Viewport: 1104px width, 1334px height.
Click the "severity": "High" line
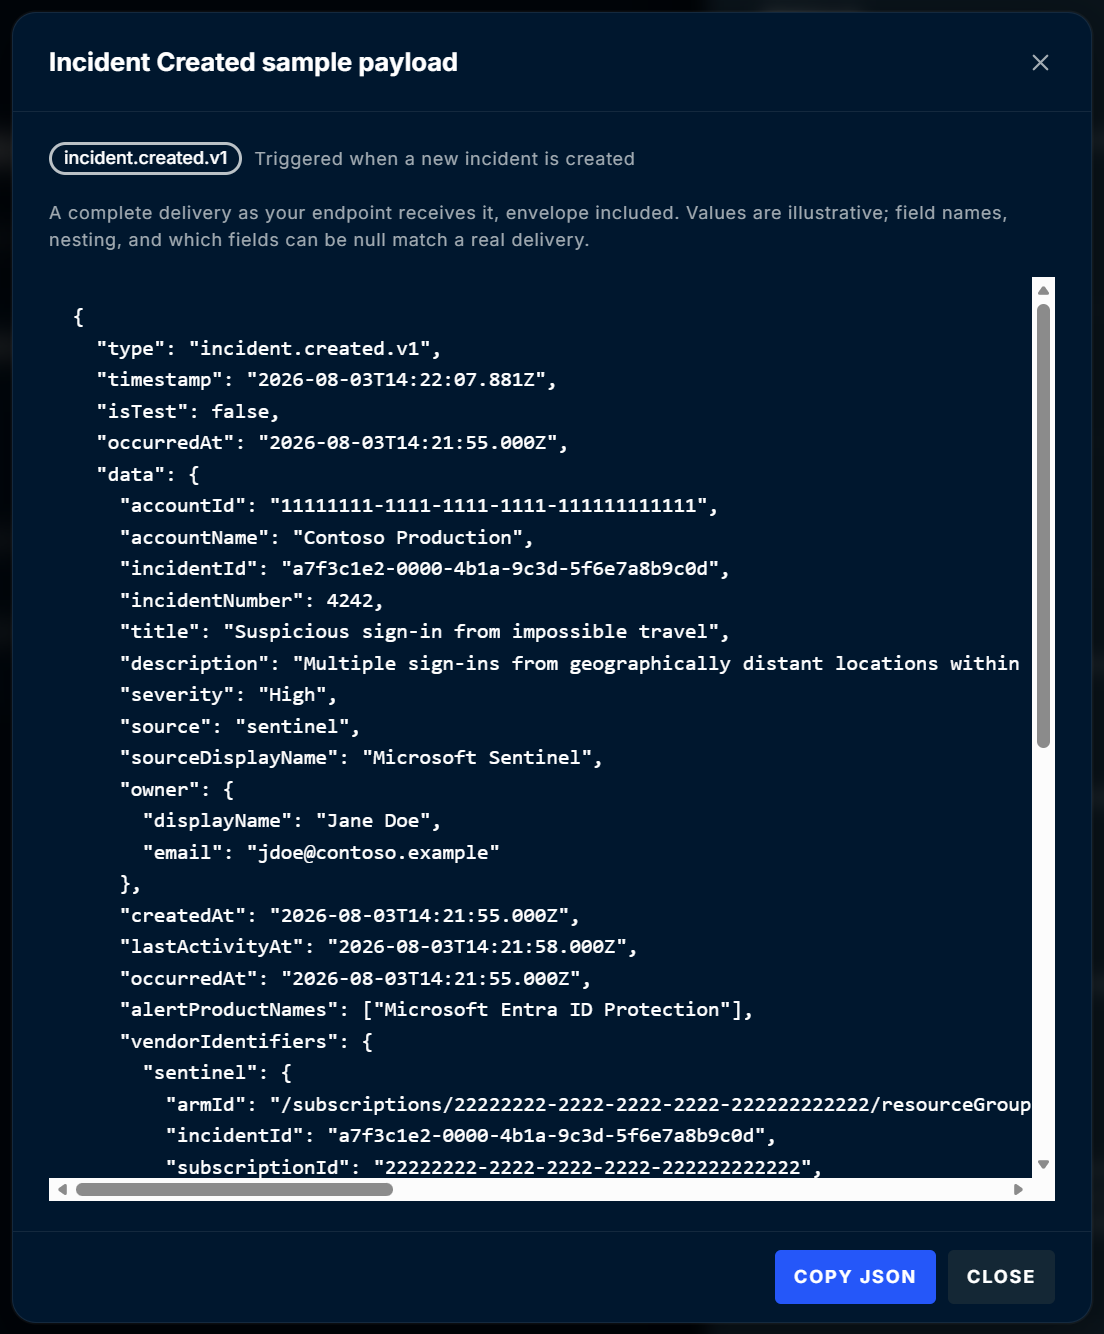(x=228, y=695)
